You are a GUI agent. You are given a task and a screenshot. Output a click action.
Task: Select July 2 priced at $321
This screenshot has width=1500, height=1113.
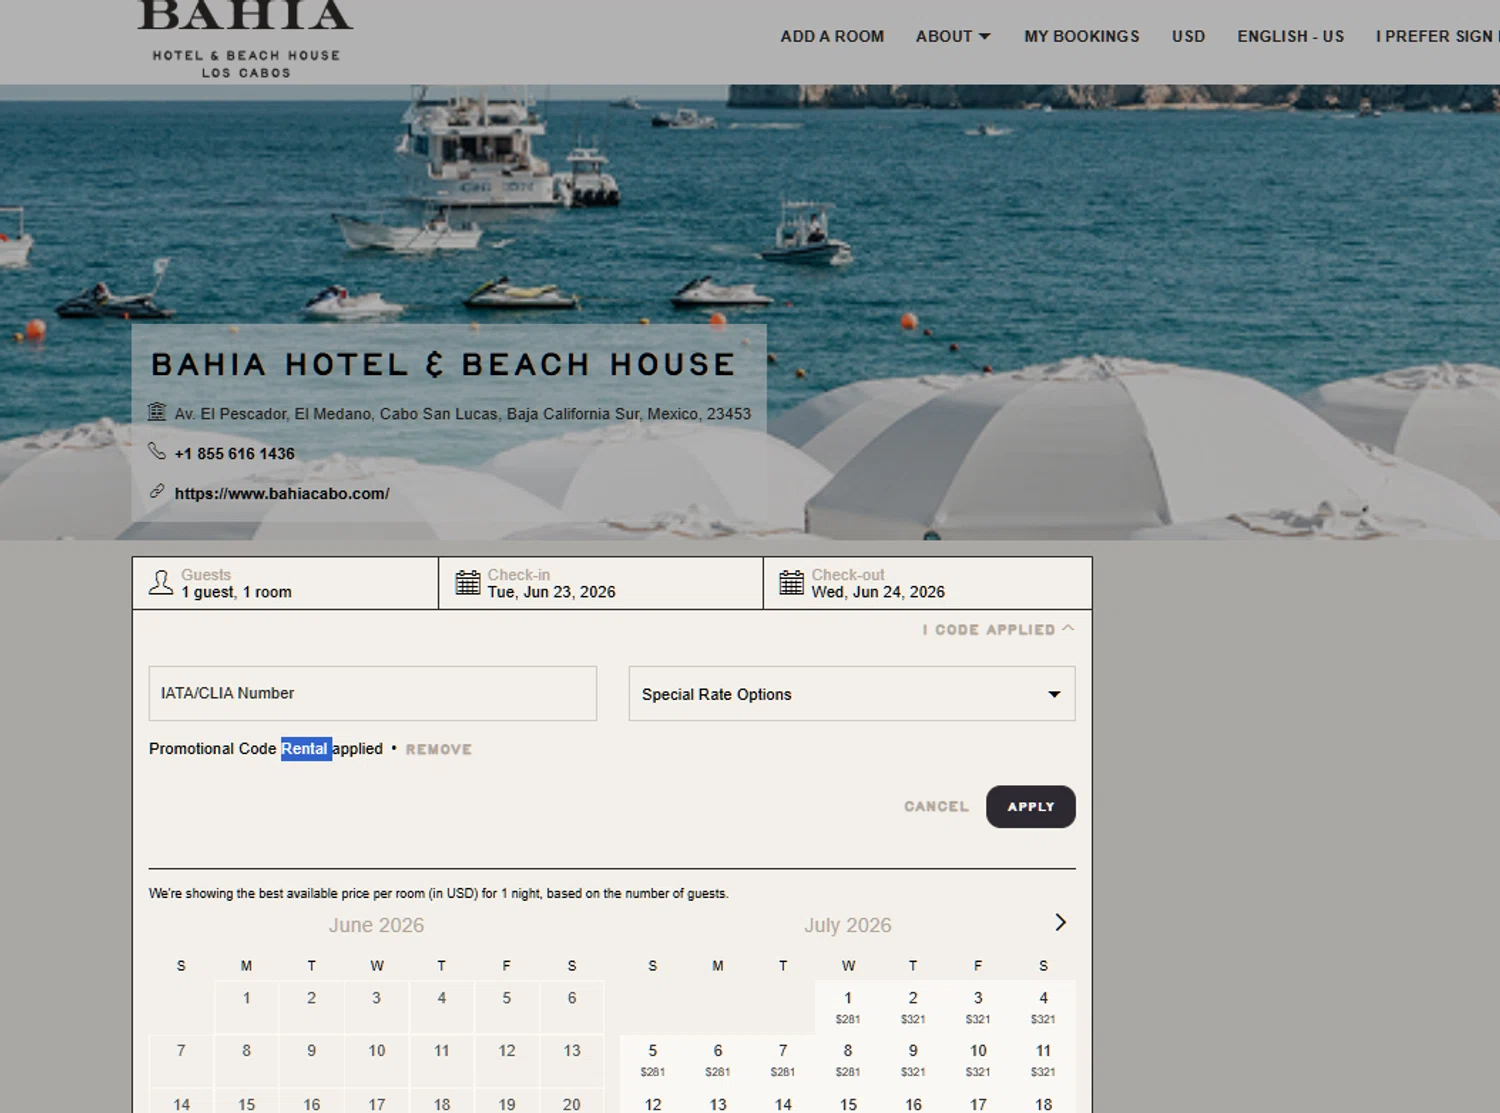[x=913, y=1007]
